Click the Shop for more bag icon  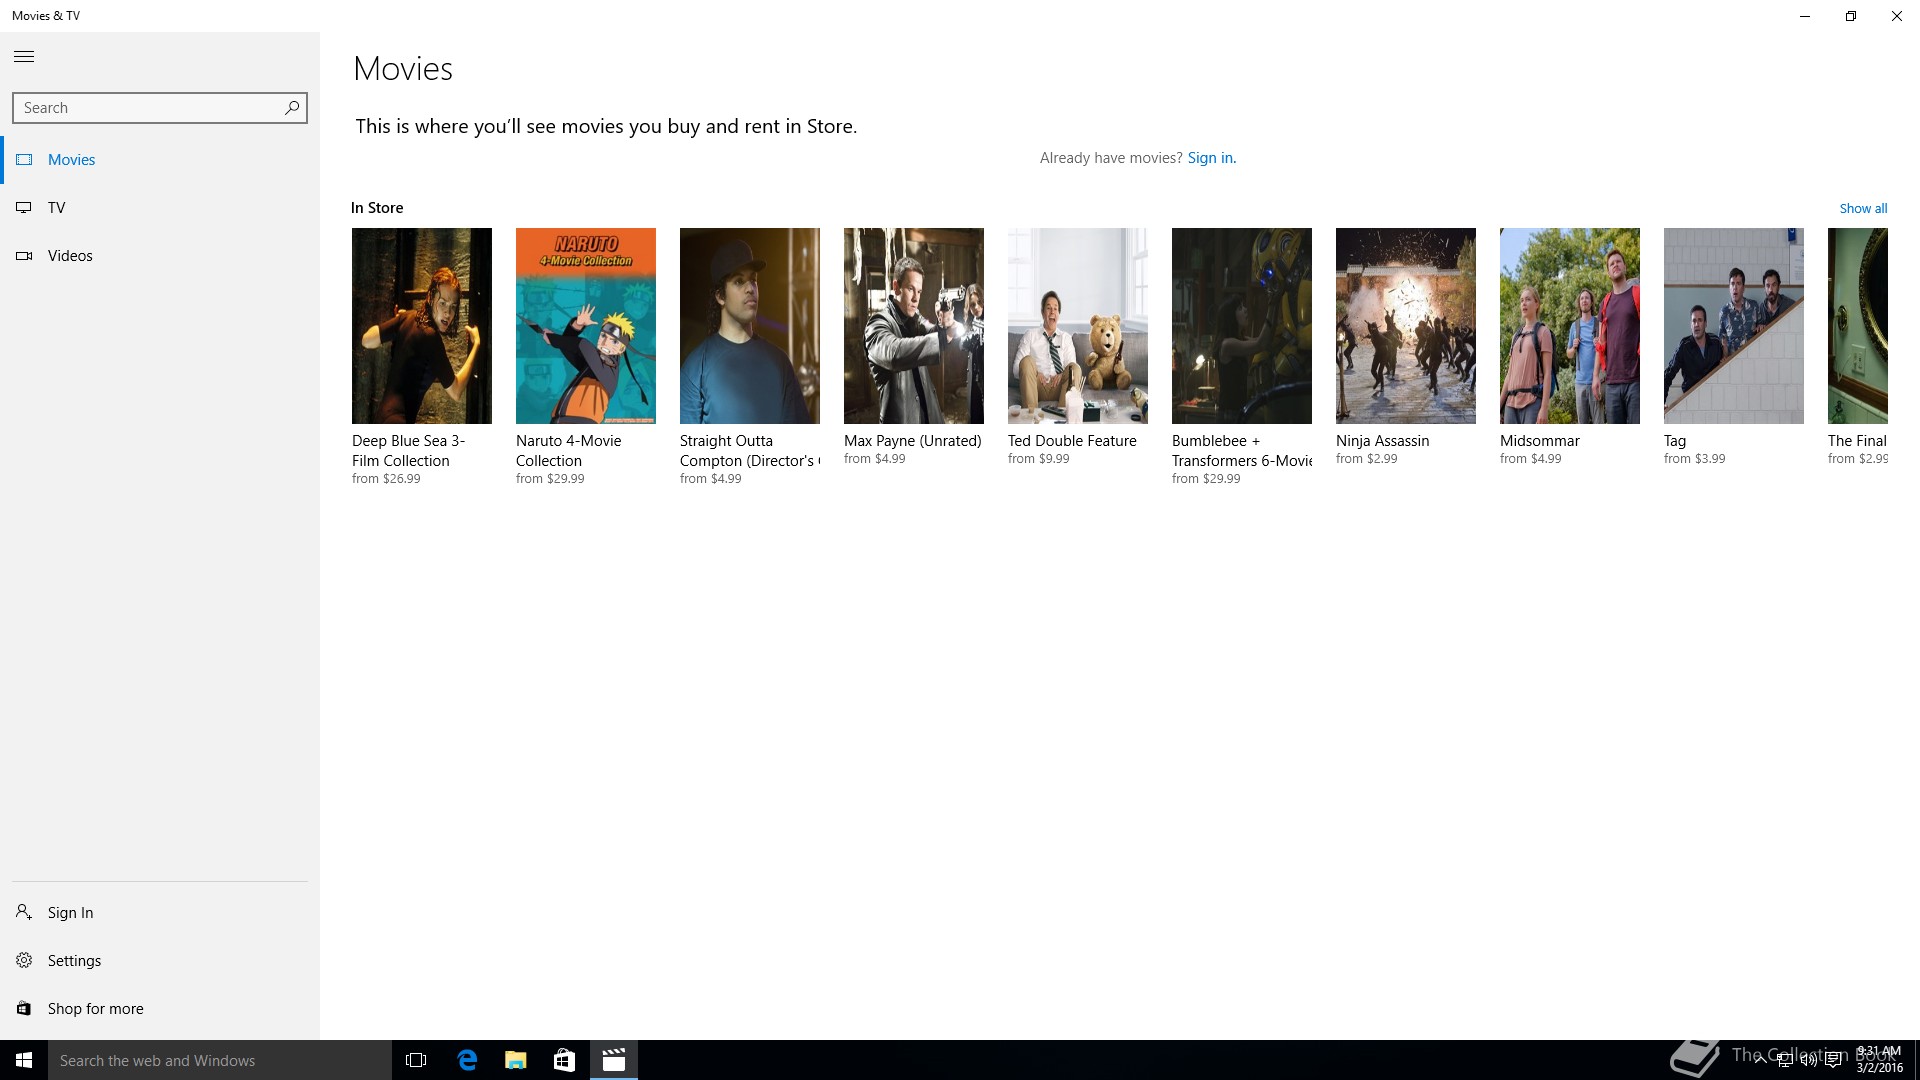click(x=24, y=1008)
